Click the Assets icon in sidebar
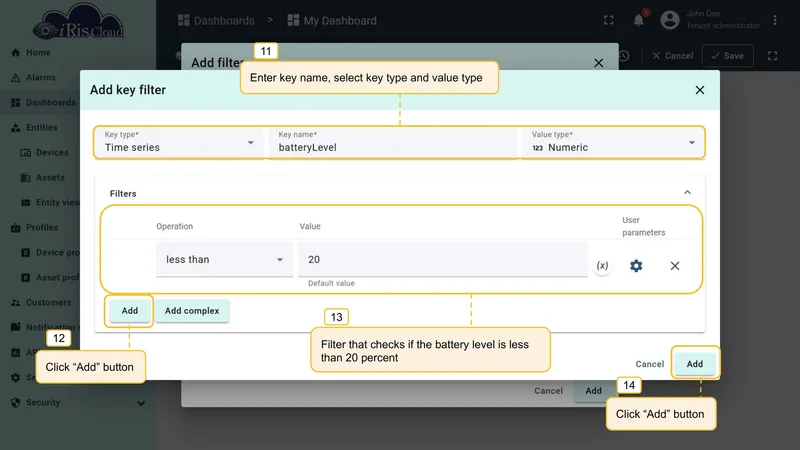The width and height of the screenshot is (800, 450). (26, 178)
